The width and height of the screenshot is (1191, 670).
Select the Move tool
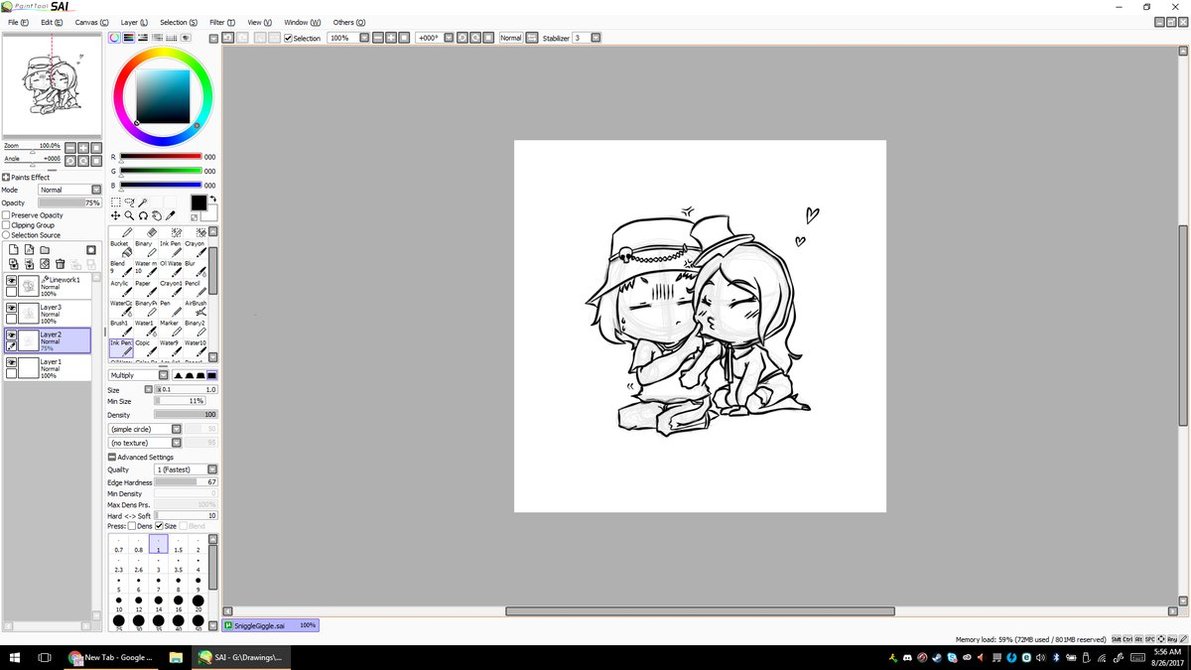tap(115, 216)
